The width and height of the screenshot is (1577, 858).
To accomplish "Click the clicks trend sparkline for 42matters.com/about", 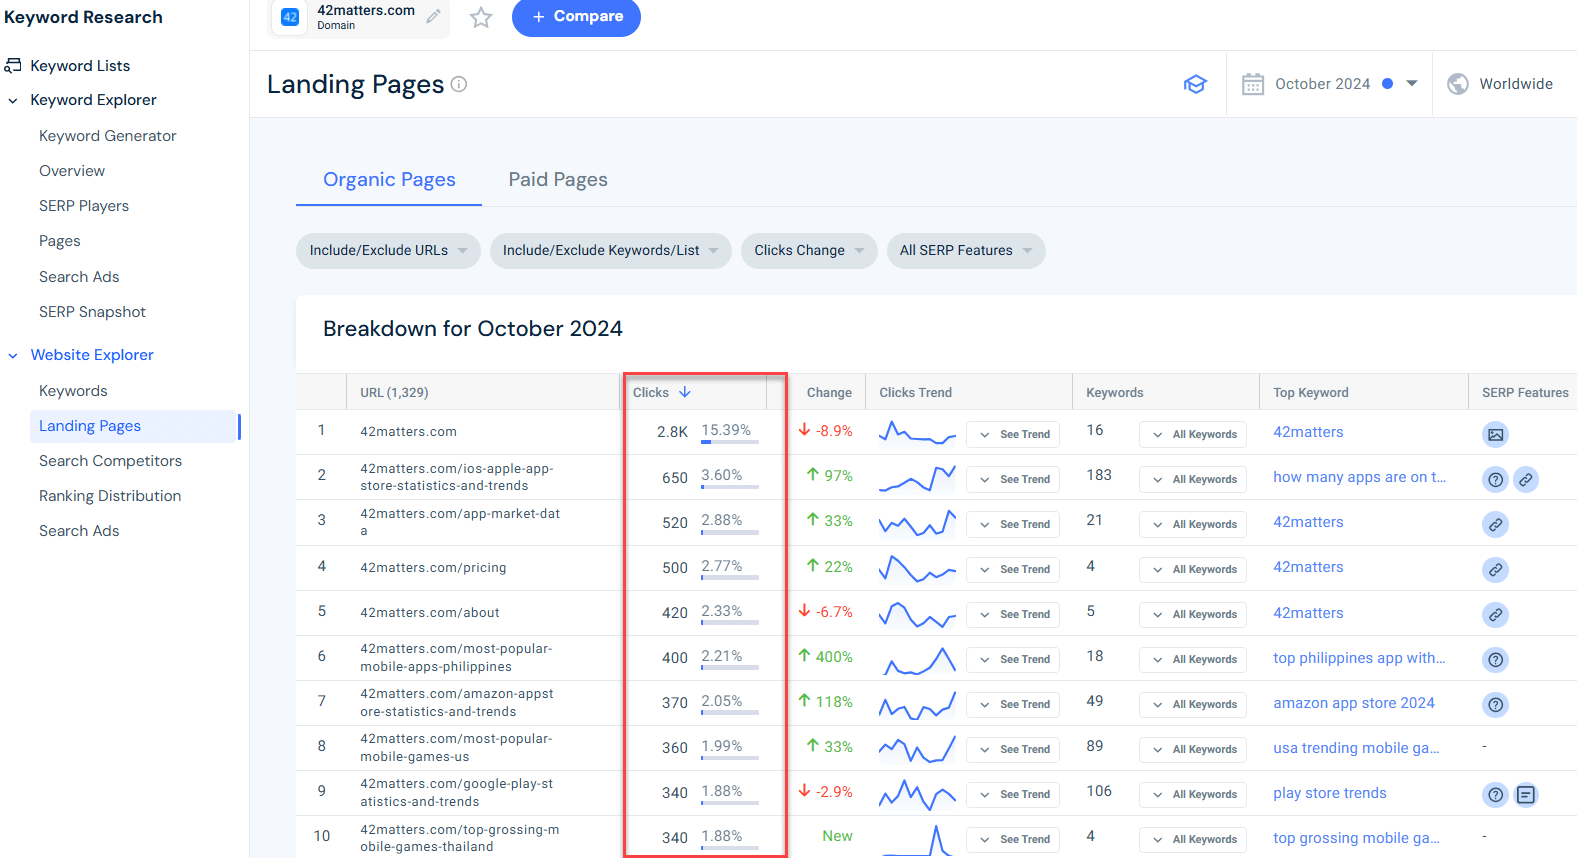I will tap(917, 614).
